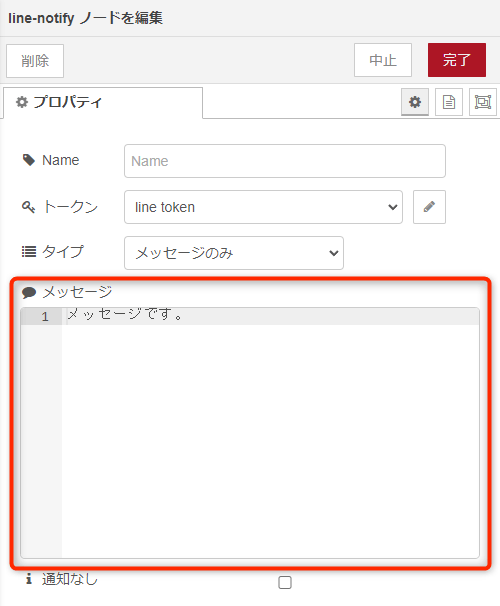The image size is (500, 606).
Task: Click the 削除 button
Action: (x=35, y=61)
